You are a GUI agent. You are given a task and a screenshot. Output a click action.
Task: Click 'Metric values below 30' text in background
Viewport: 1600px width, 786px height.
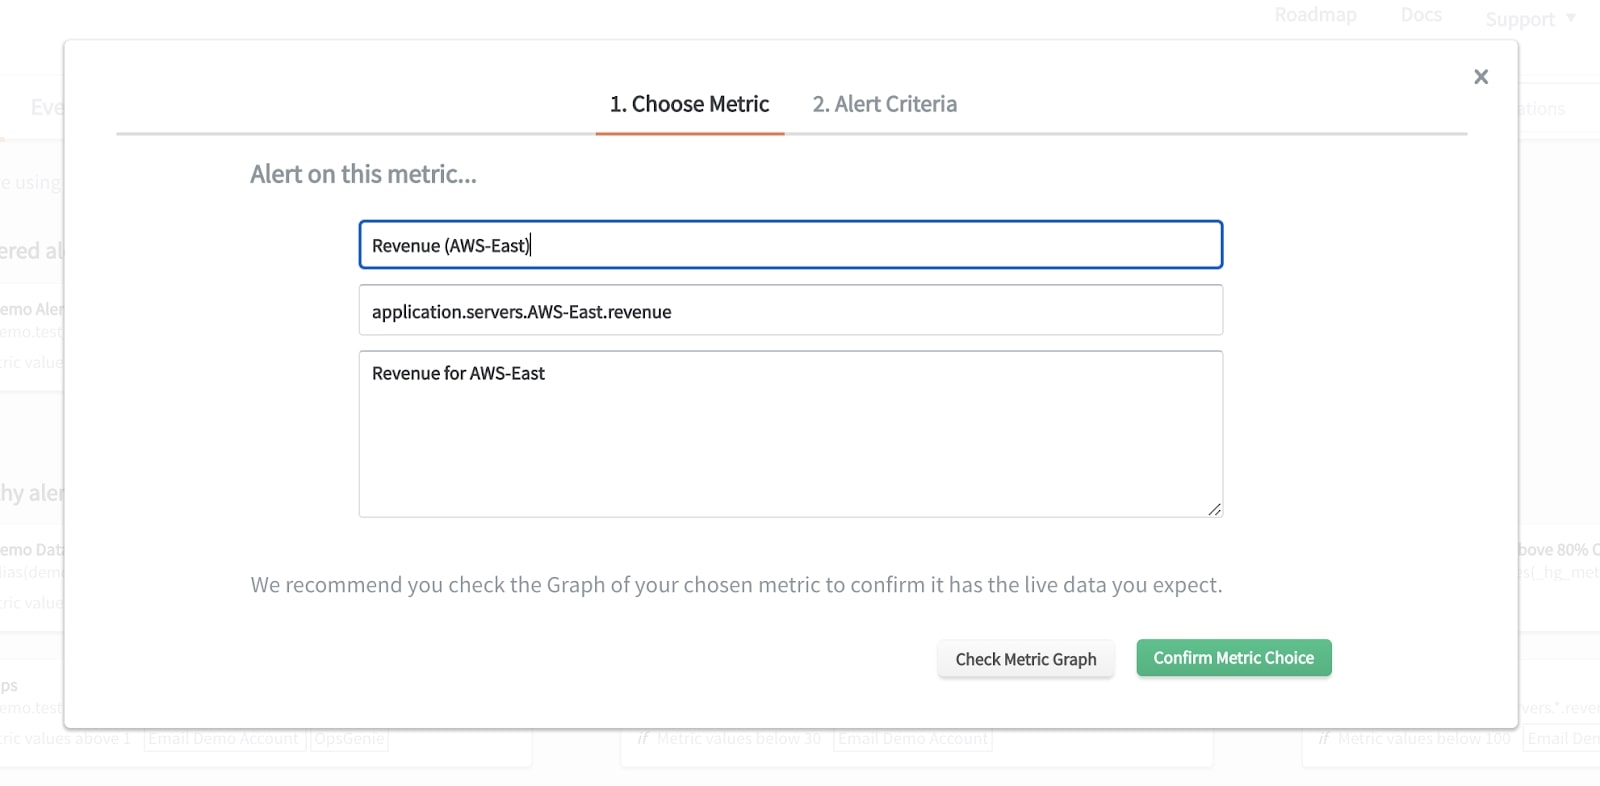[739, 739]
